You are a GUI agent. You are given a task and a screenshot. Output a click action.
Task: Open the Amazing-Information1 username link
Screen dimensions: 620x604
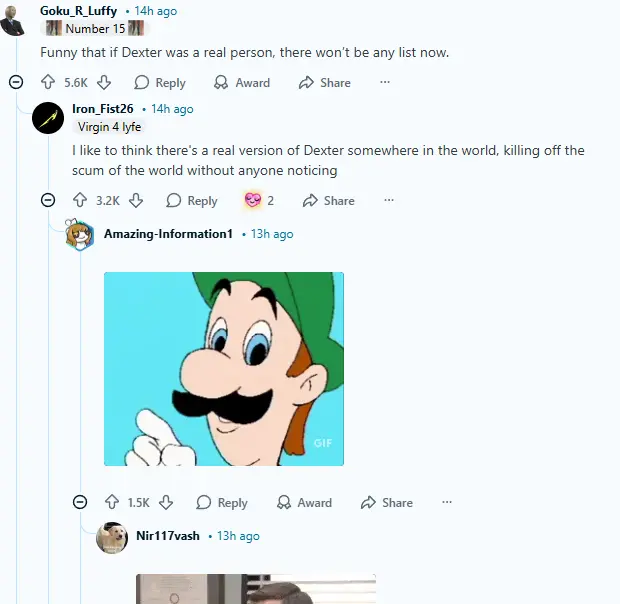(x=168, y=234)
